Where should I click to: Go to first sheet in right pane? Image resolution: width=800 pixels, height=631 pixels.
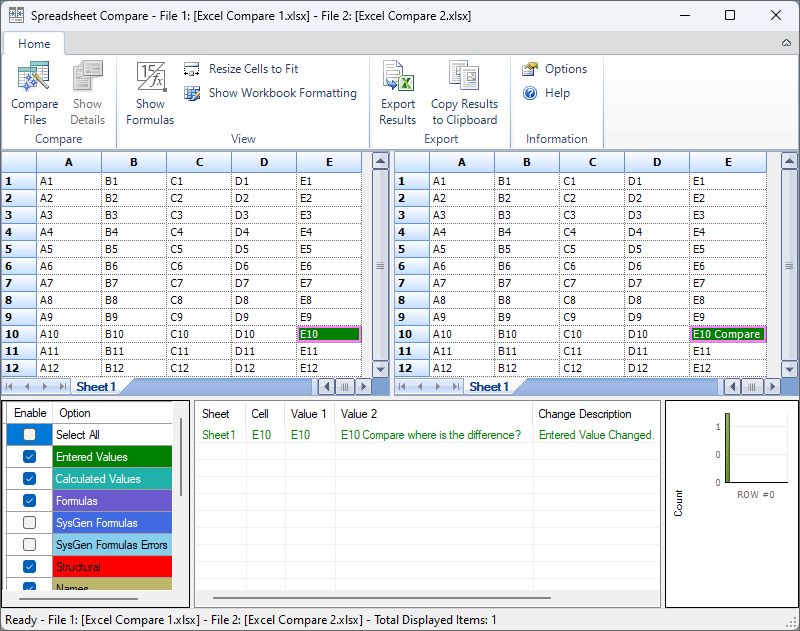click(x=403, y=387)
